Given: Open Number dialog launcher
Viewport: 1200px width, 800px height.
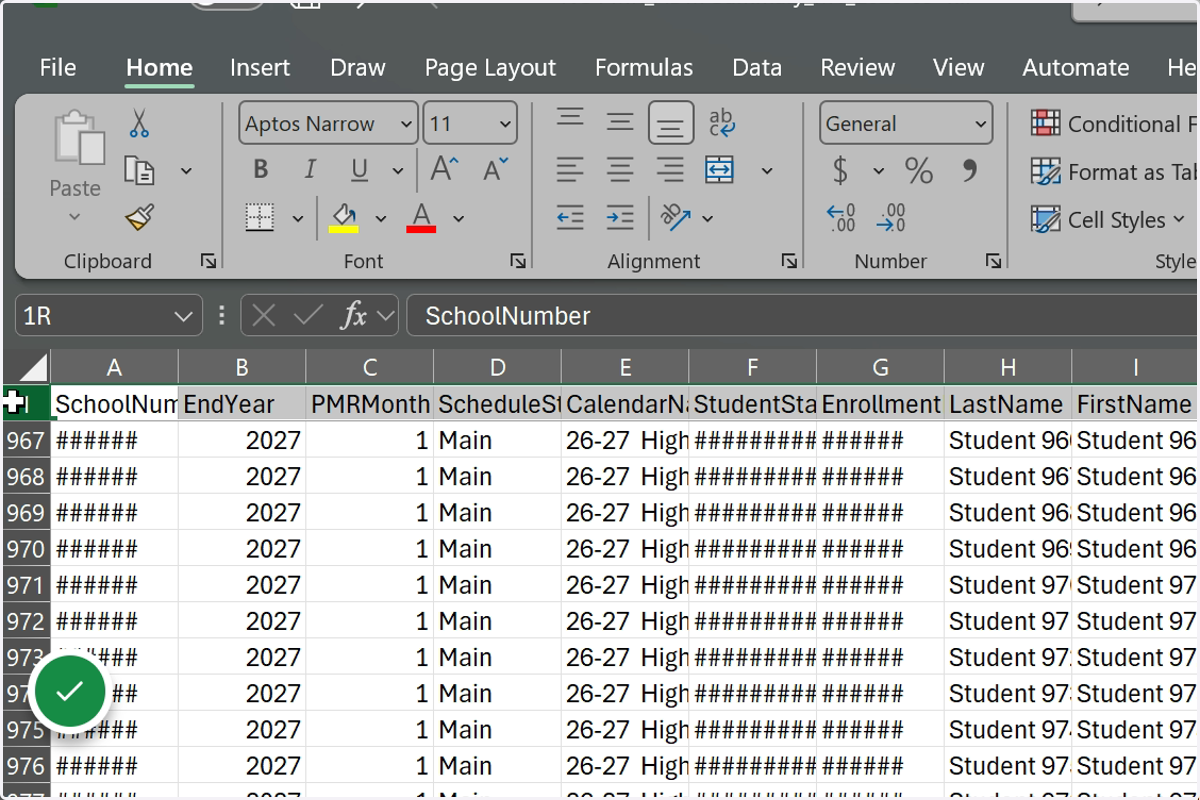Looking at the screenshot, I should tap(993, 261).
